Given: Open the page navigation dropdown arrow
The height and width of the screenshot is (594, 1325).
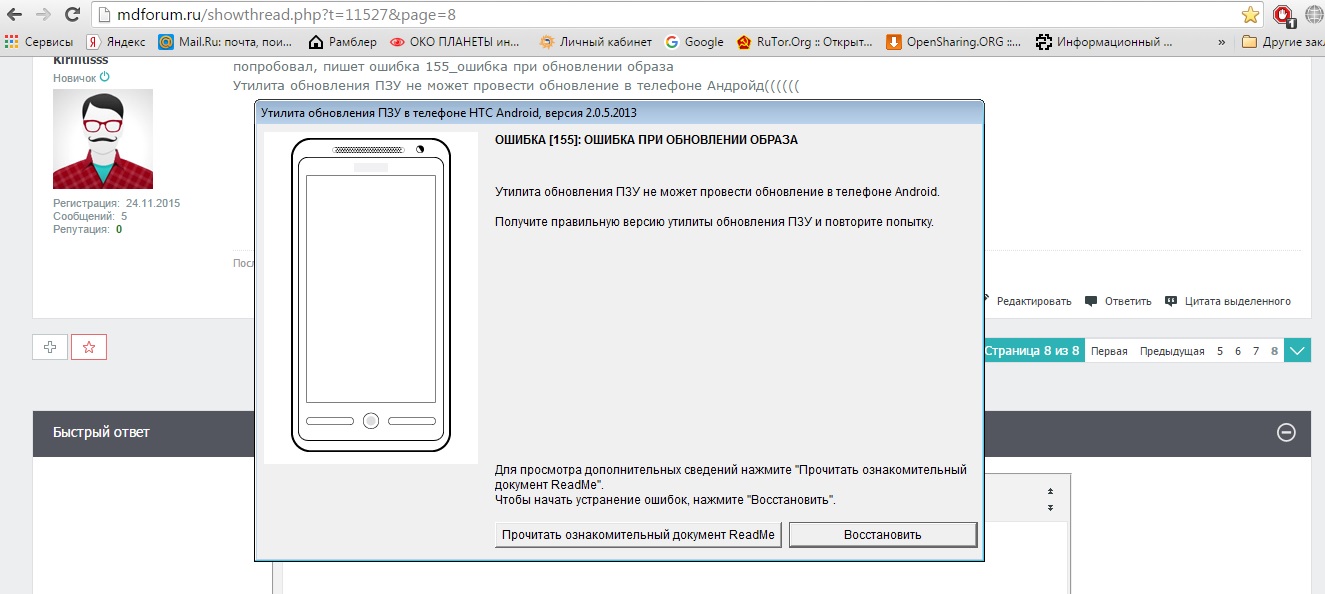Looking at the screenshot, I should click(1297, 351).
